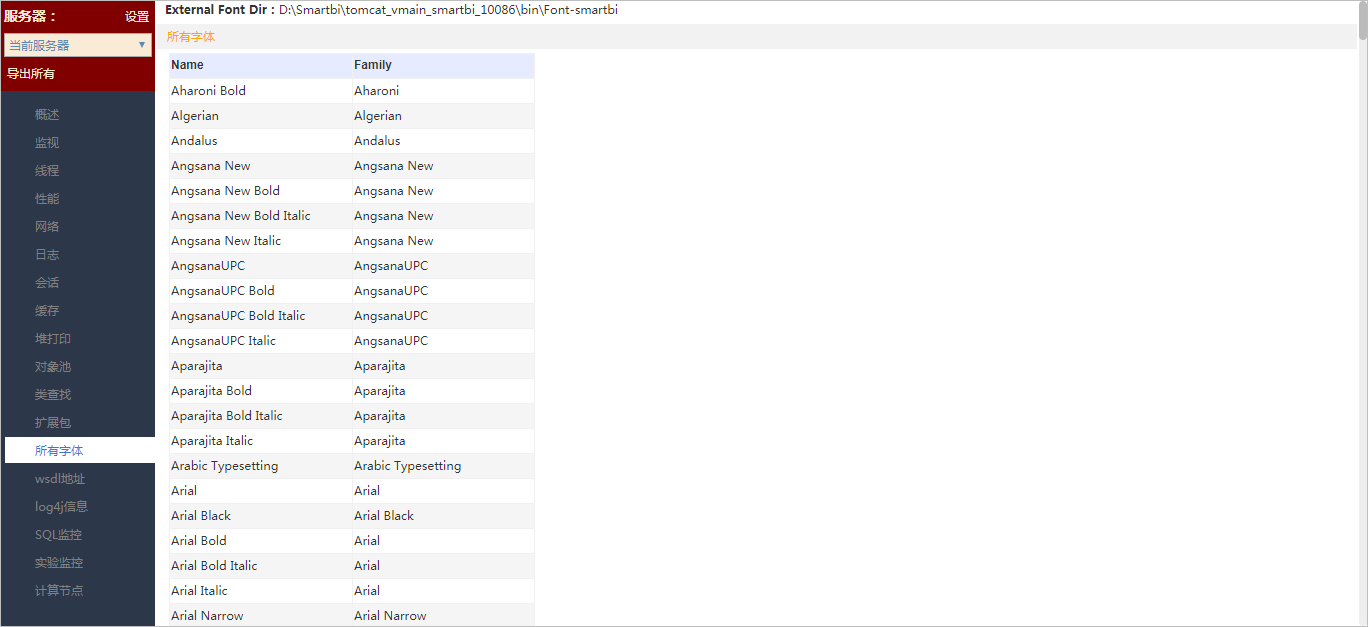
Task: Click AngsanaUPC Bold Italic name cell
Action: (260, 316)
